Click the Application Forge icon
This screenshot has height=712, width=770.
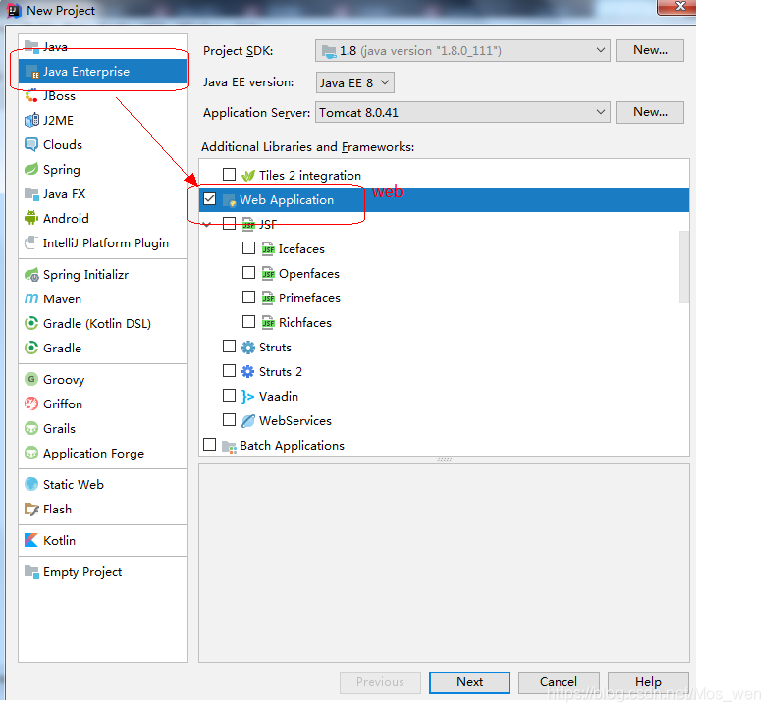tap(31, 453)
